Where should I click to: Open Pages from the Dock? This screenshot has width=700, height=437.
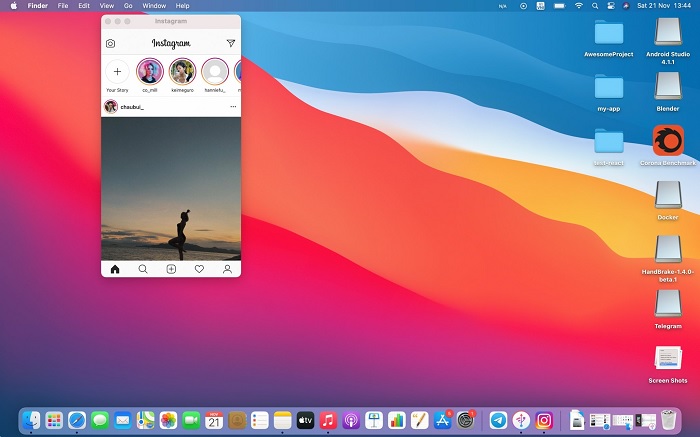pos(420,420)
